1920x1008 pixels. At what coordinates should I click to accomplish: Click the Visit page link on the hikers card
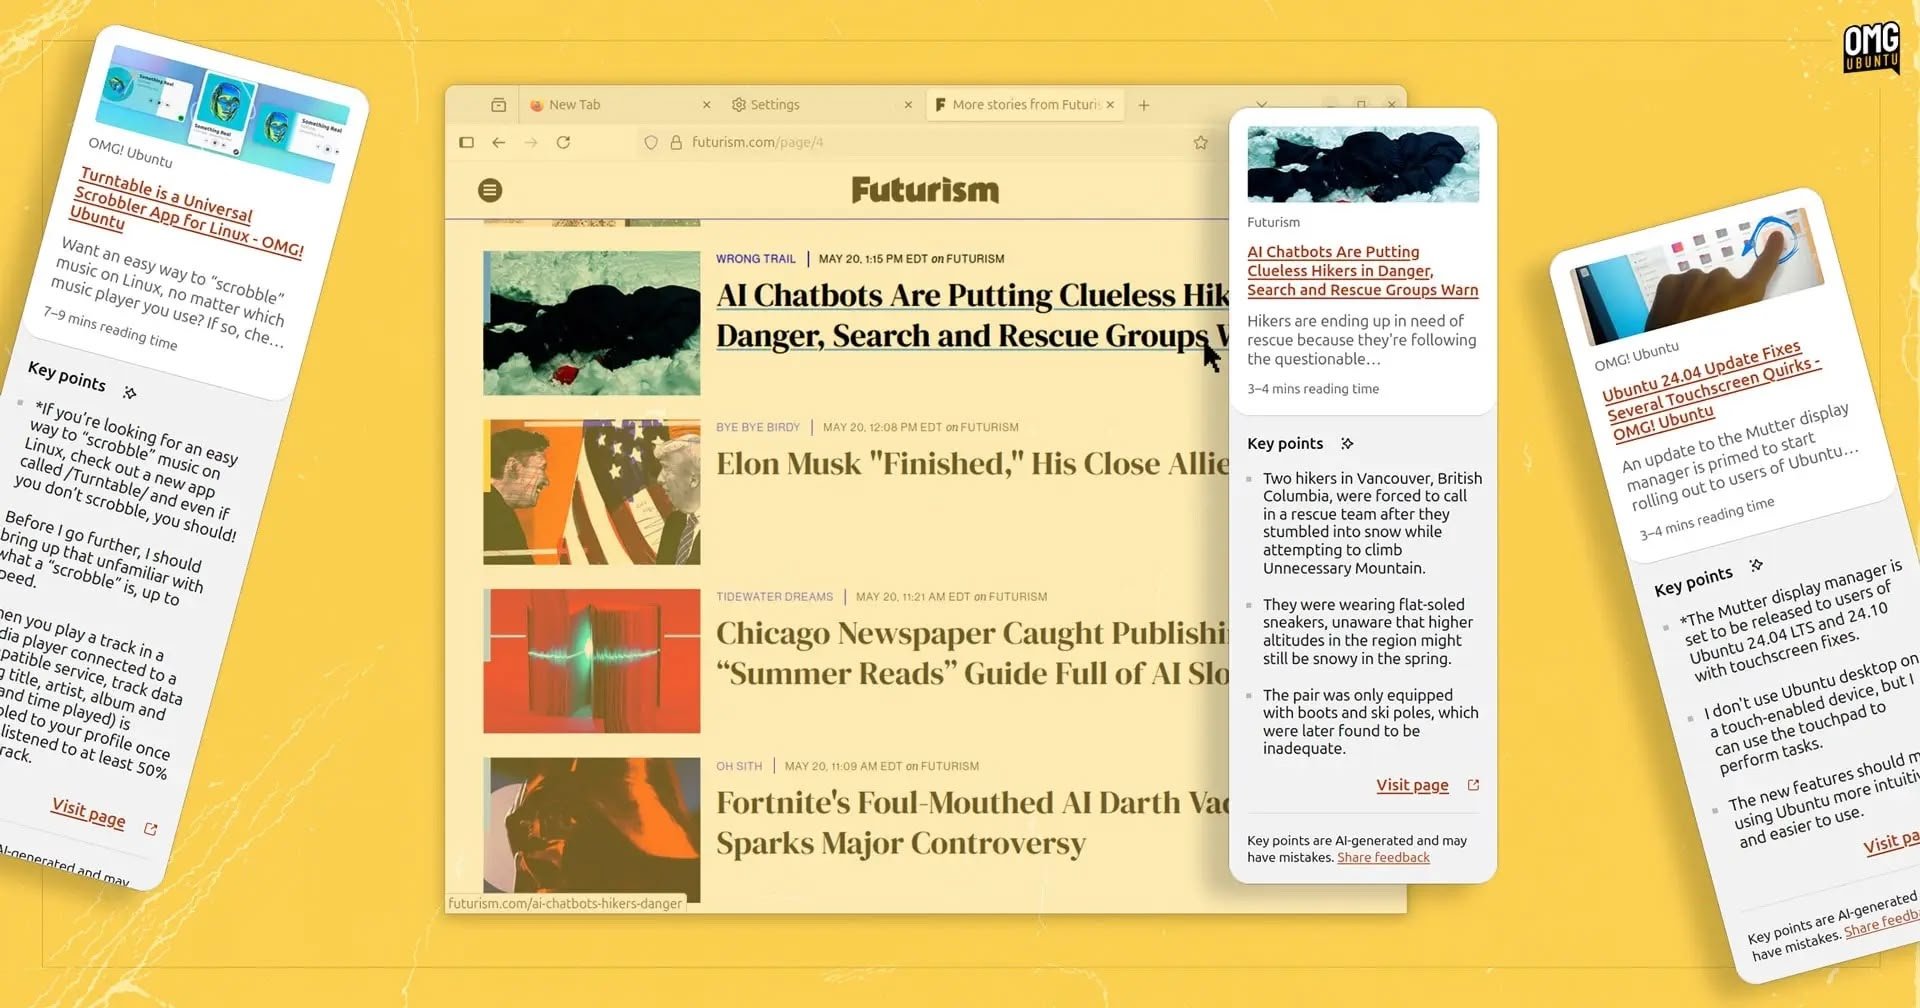coord(1411,785)
